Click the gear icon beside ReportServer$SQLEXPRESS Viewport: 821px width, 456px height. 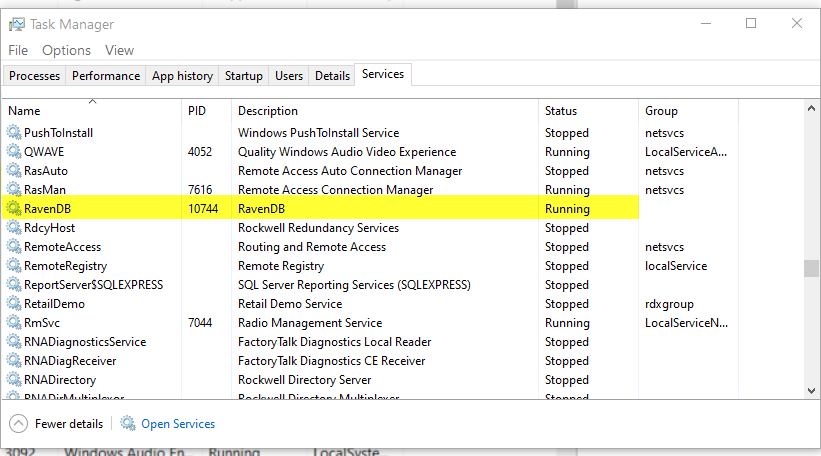[14, 284]
